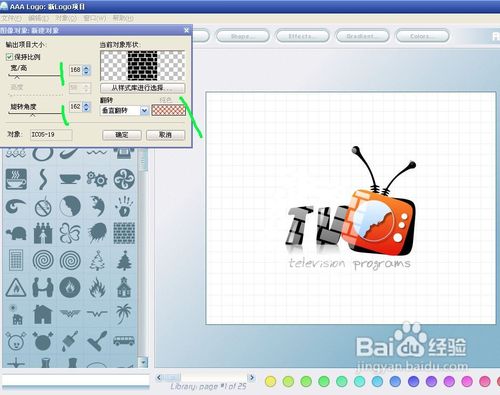Open the 文件 menu
The image size is (500, 395).
[x=11, y=18]
